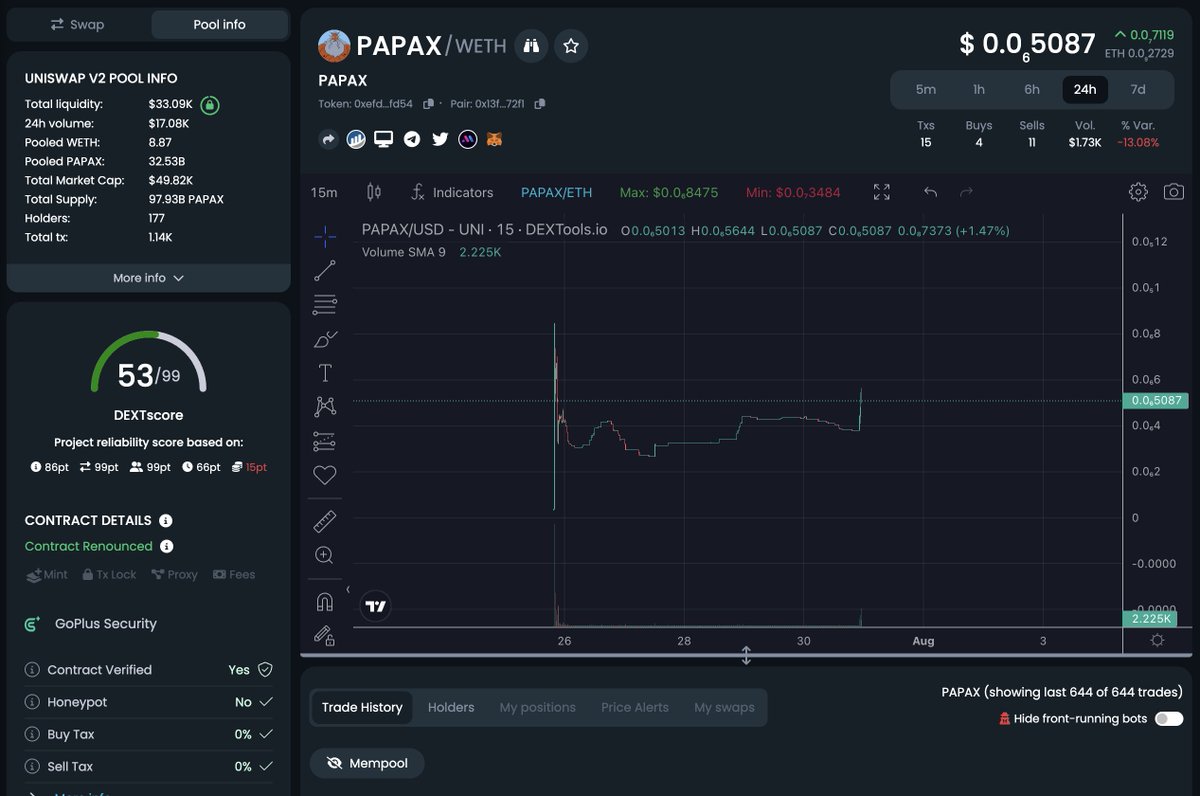Open the Trade History tab
This screenshot has width=1200, height=796.
[x=362, y=707]
